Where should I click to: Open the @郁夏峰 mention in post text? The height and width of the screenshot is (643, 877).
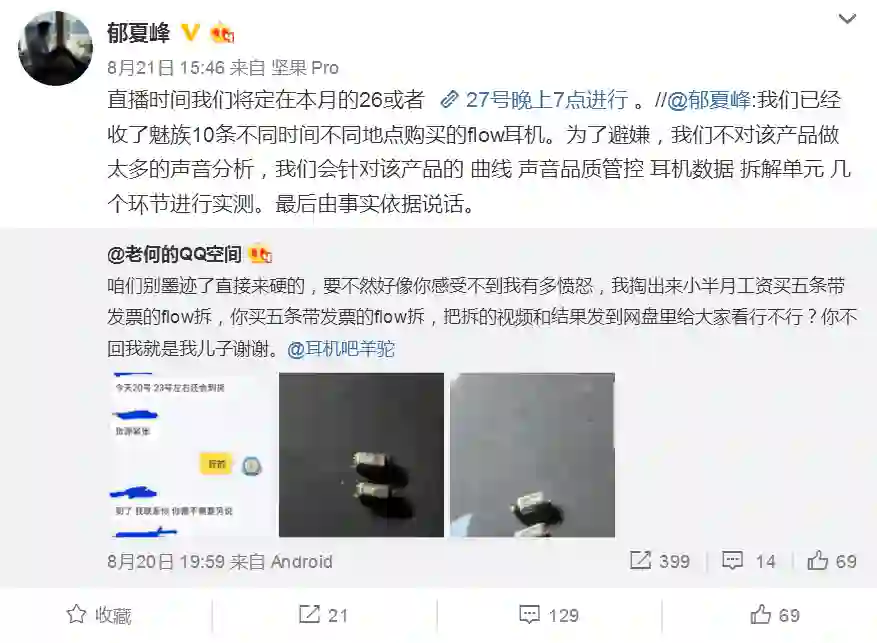click(x=708, y=100)
